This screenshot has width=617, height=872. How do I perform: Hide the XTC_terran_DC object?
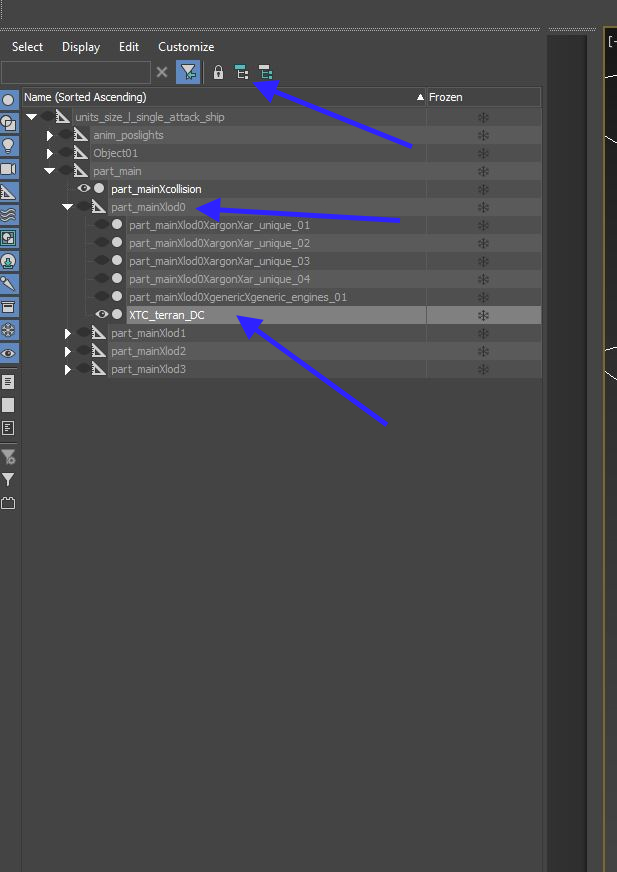[x=101, y=315]
